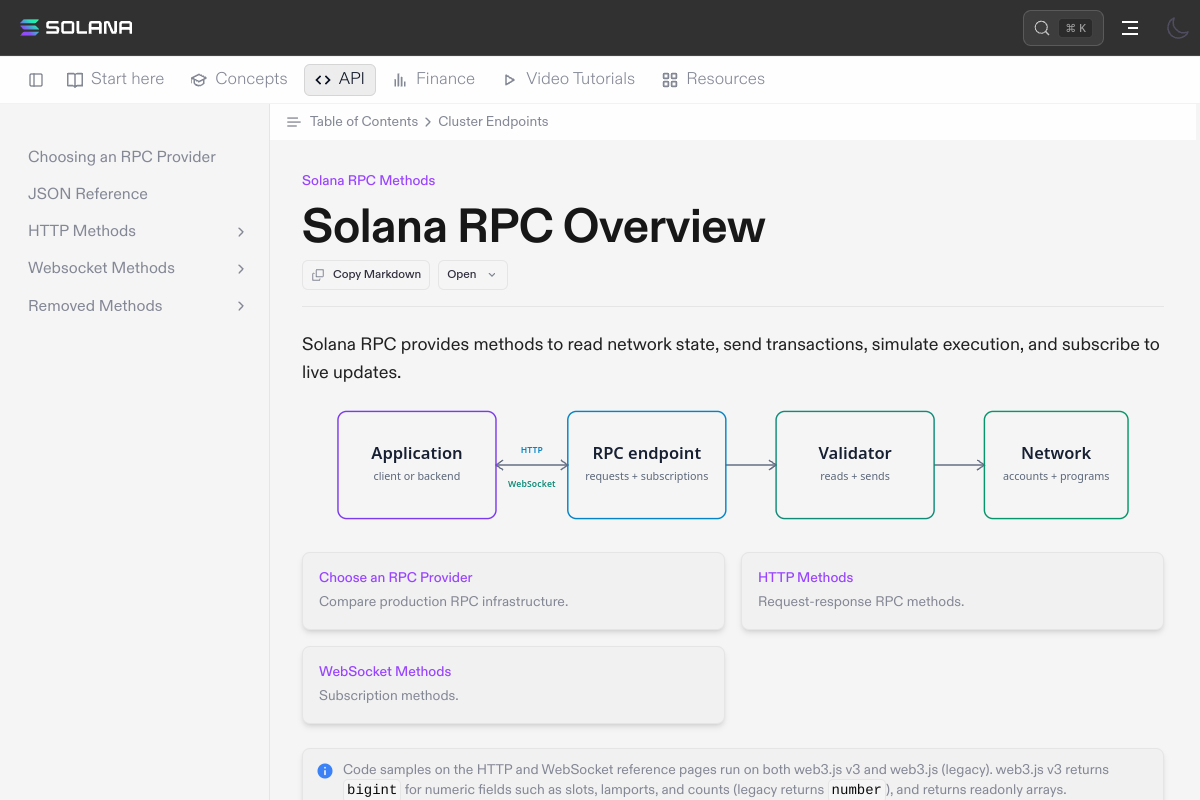Go to the Start here tab
The image size is (1200, 800).
point(115,79)
